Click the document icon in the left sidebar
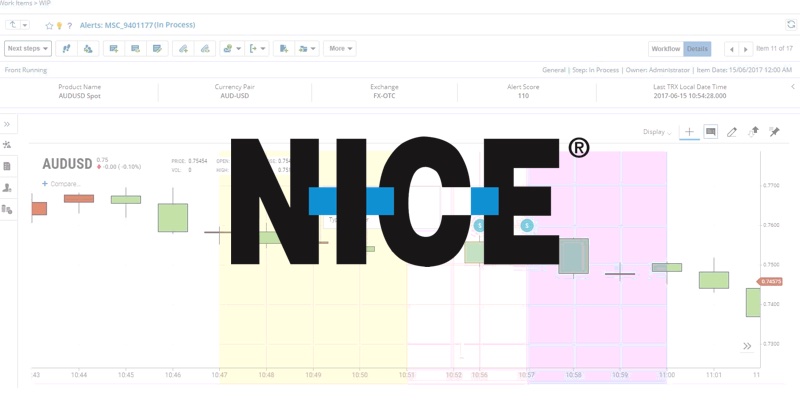The height and width of the screenshot is (400, 800). [8, 166]
